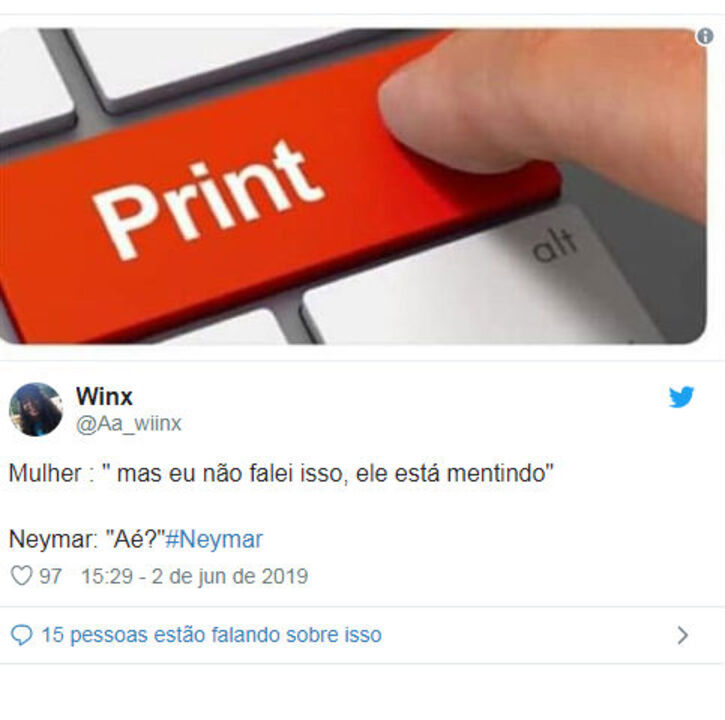Click the like count 97

click(50, 576)
